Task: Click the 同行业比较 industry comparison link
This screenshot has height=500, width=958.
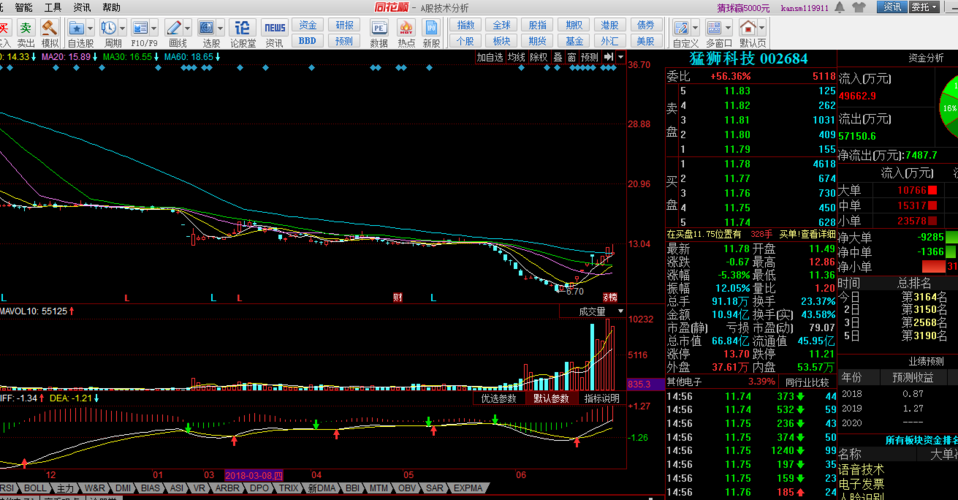Action: 807,382
